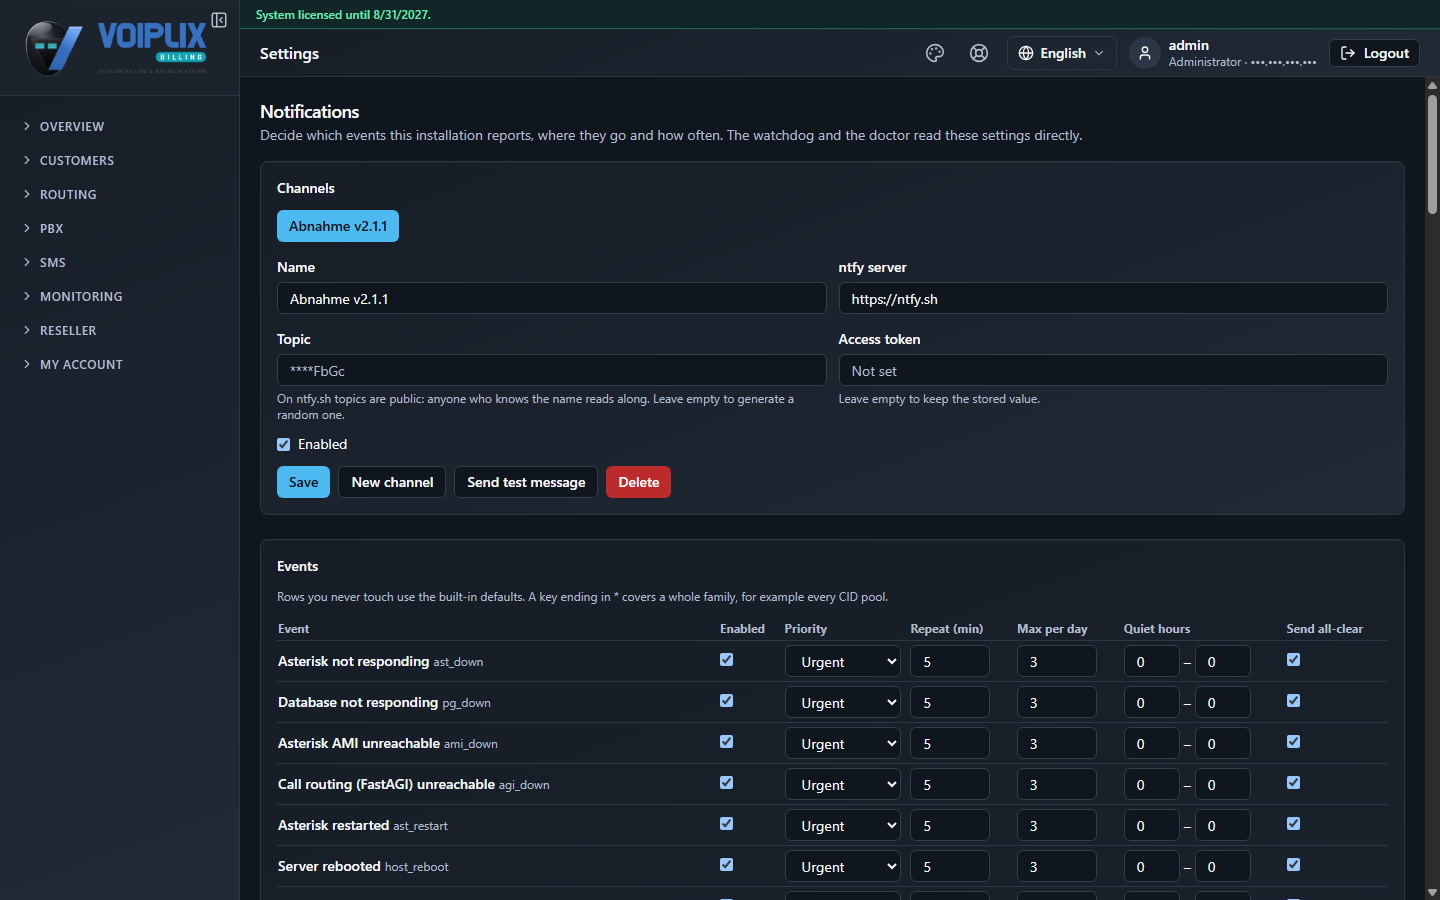Toggle Enabled for Asterisk not responding
The height and width of the screenshot is (900, 1440).
click(727, 660)
